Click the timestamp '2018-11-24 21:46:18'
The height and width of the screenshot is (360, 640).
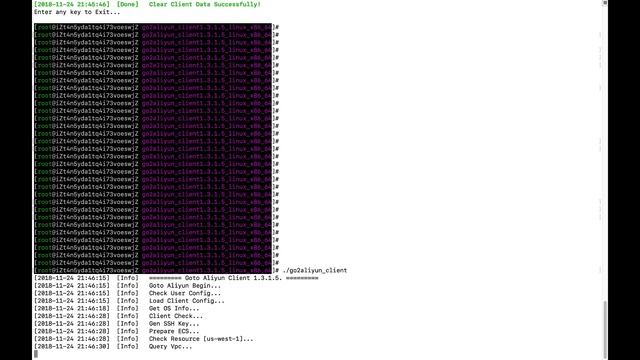72,309
